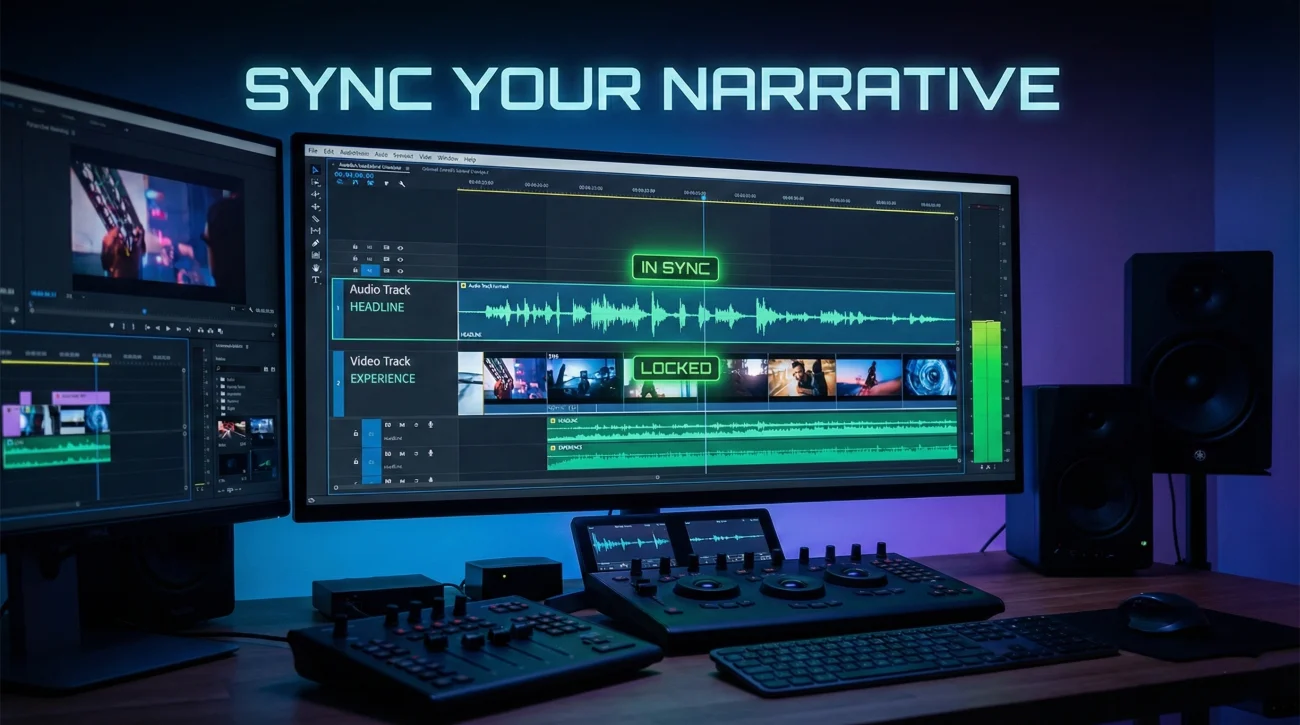The height and width of the screenshot is (725, 1300).
Task: Click the marker icon left of the wrench
Action: [387, 183]
